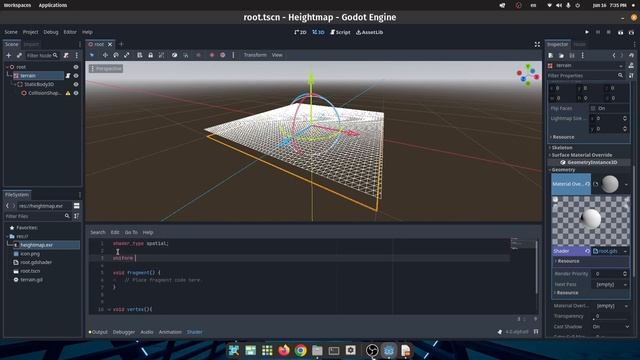Open shader editor Go To menu
The height and width of the screenshot is (360, 640).
click(131, 232)
